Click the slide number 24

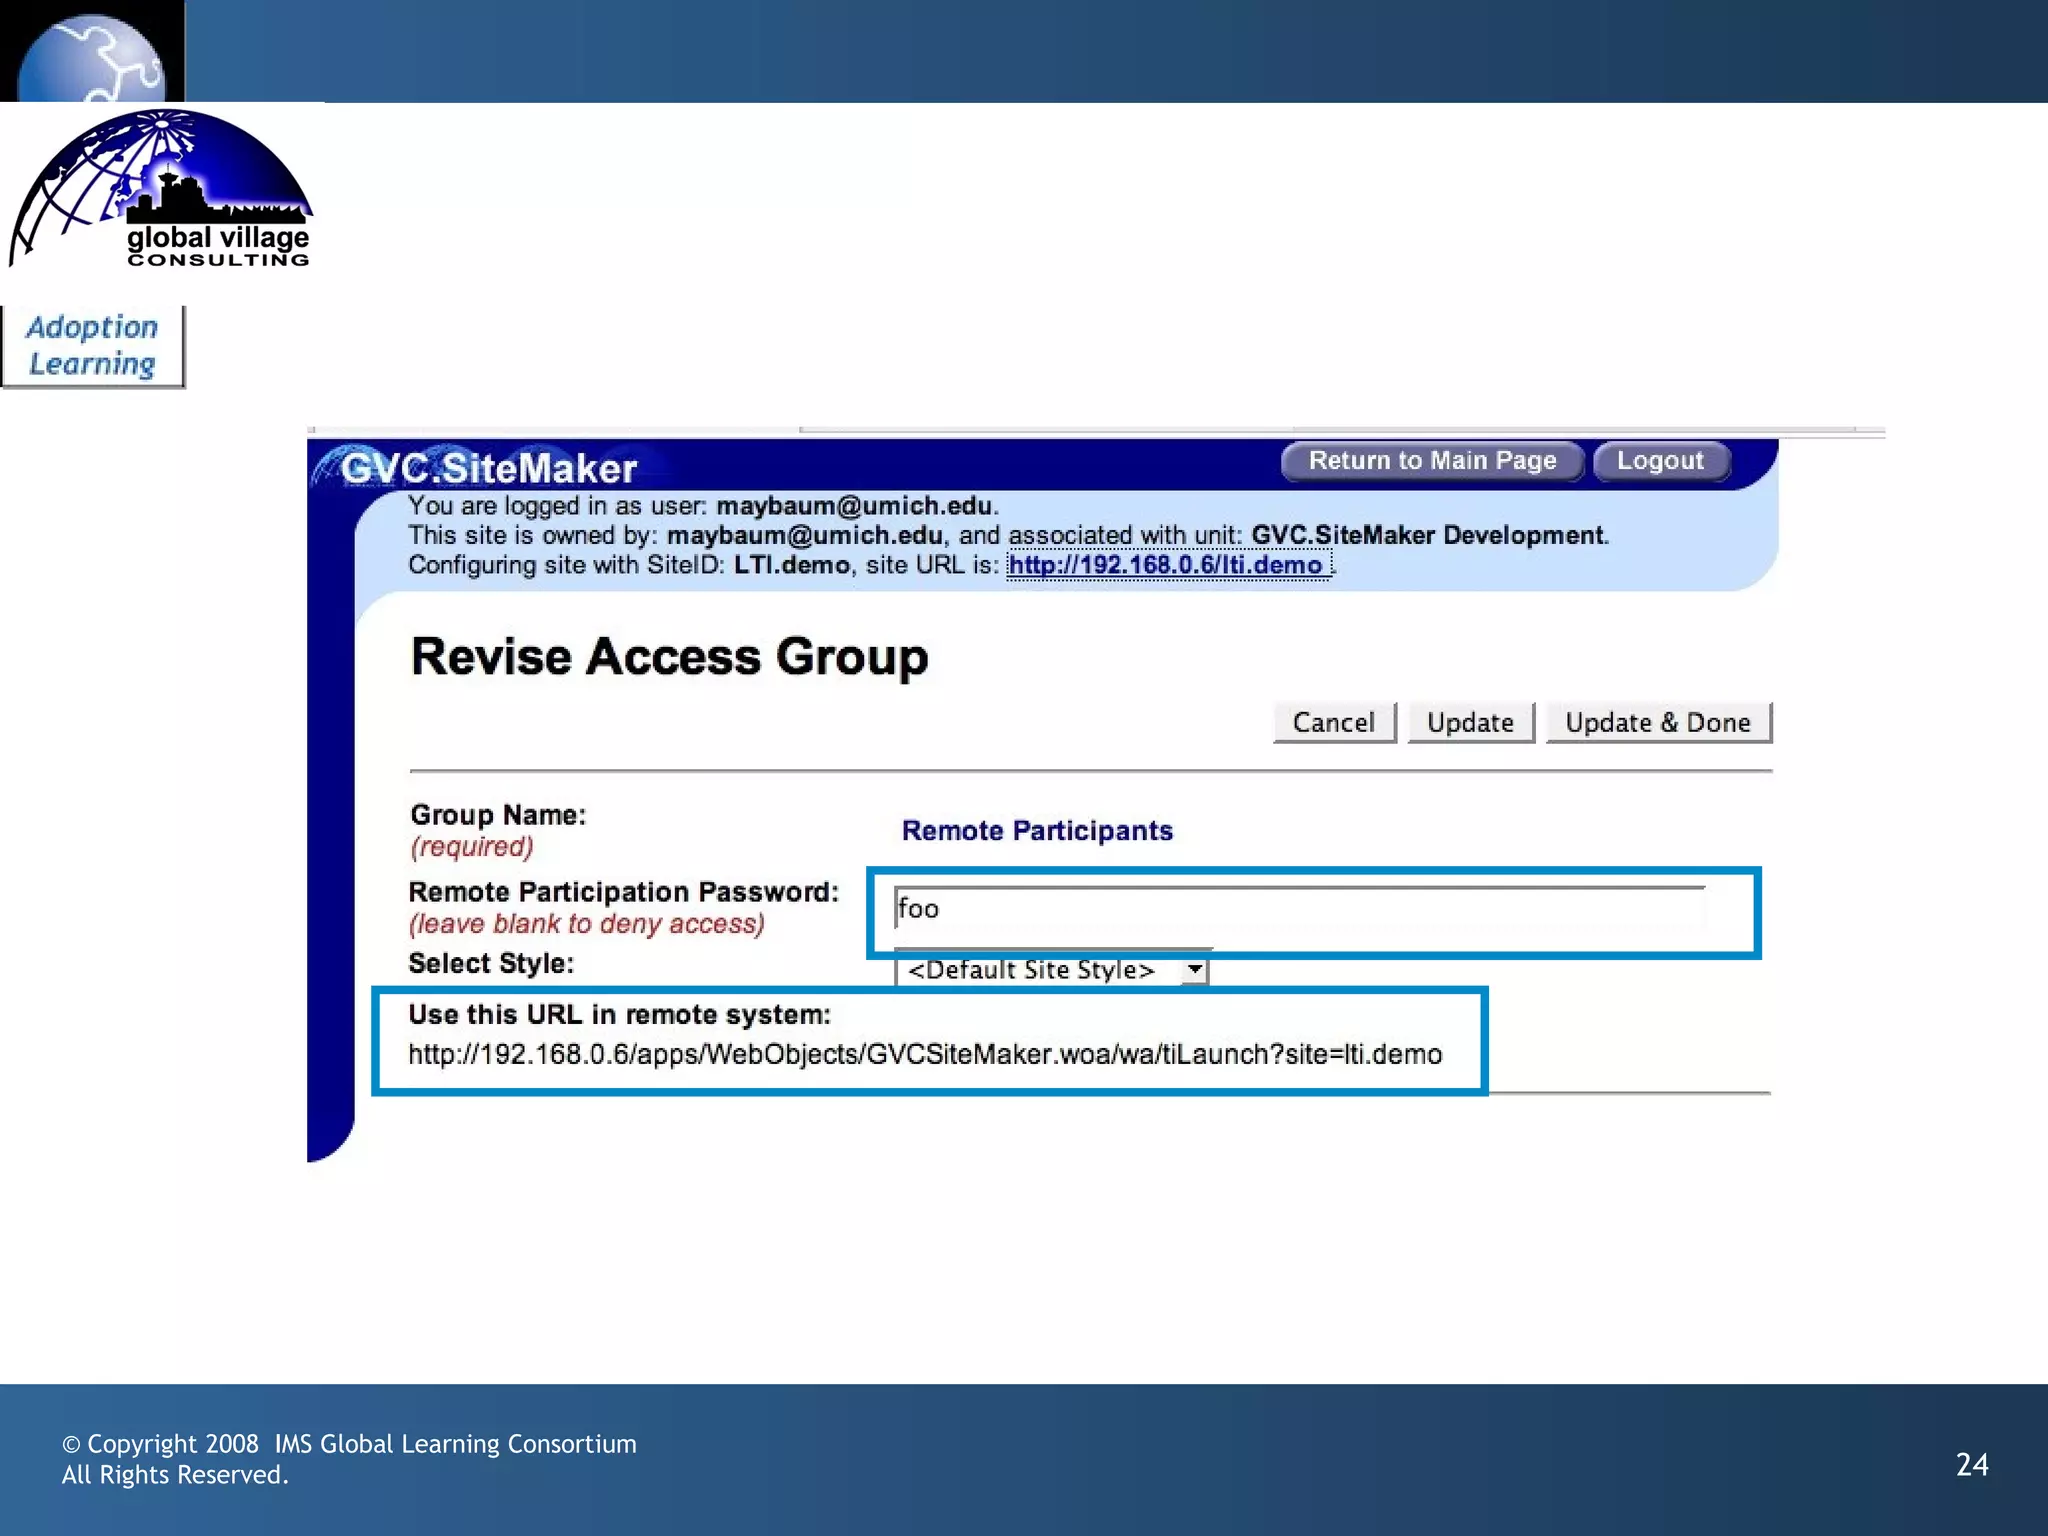coord(1971,1464)
